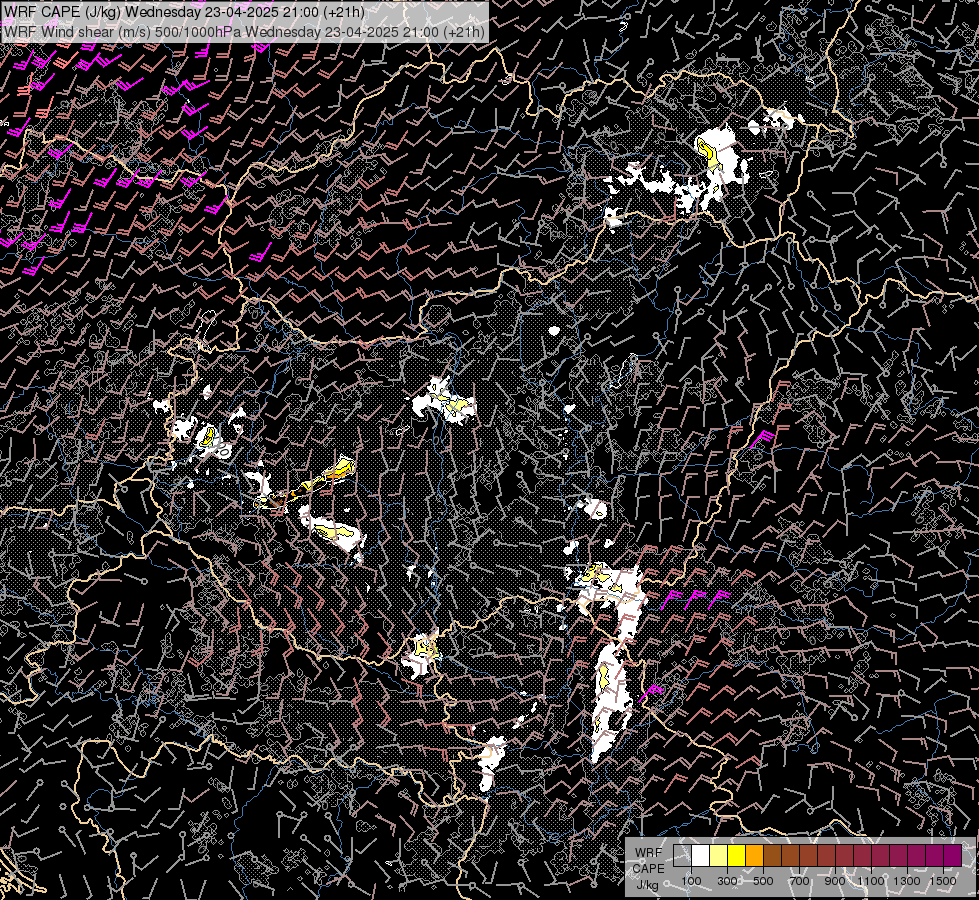This screenshot has width=979, height=900.
Task: Click the legend value 1100
Action: click(871, 881)
